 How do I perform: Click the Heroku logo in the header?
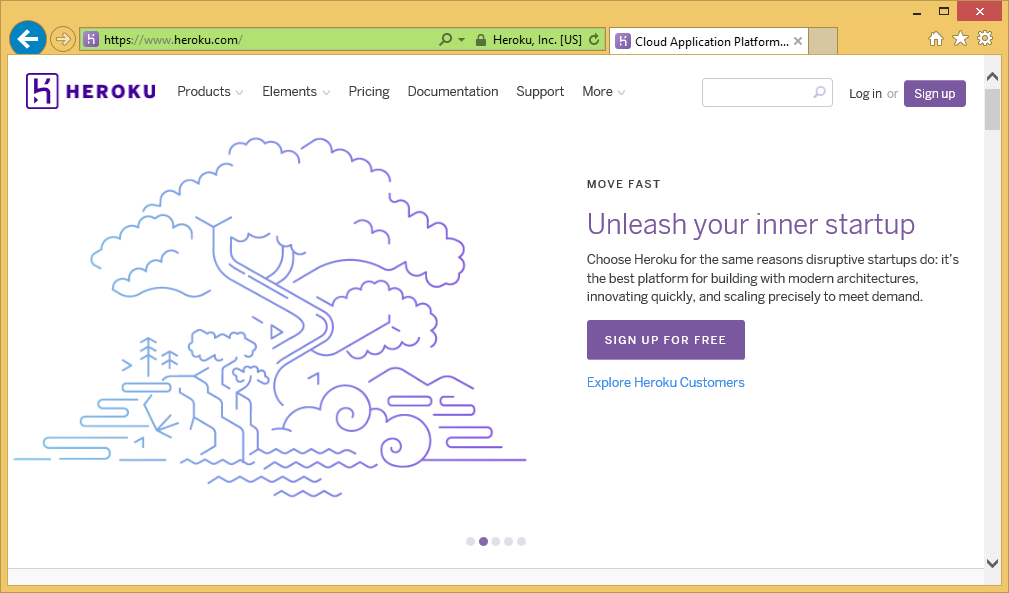[x=91, y=92]
